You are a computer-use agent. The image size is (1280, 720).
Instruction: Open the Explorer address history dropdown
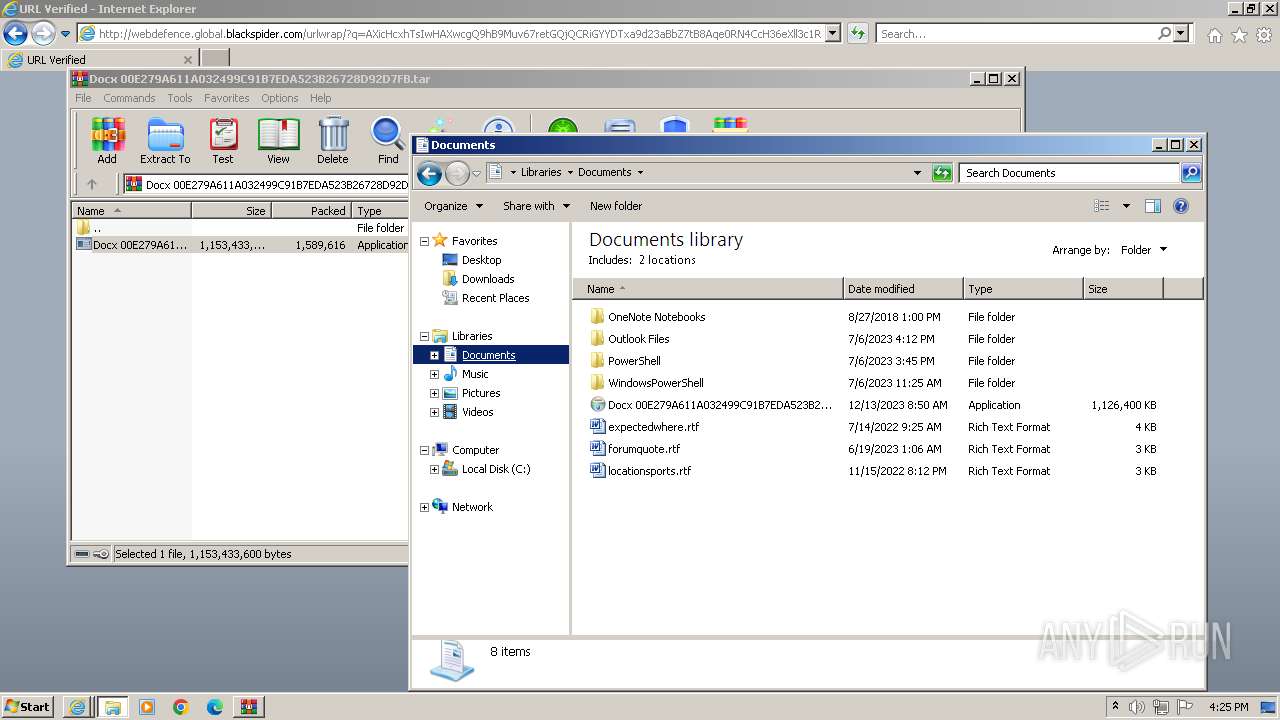coord(917,173)
